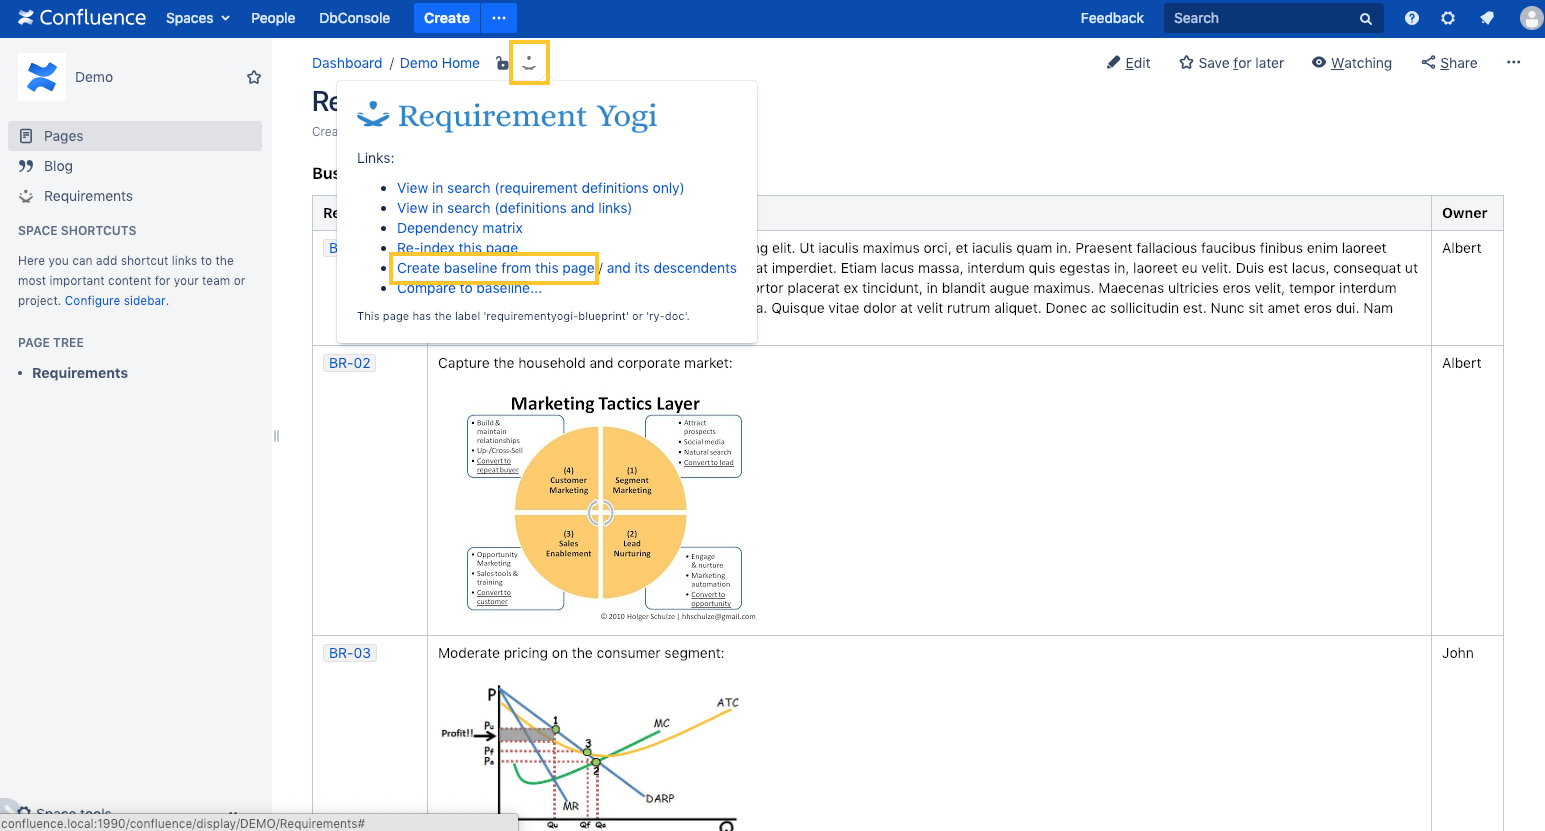1545x831 pixels.
Task: Open the page more actions ellipsis menu
Action: [x=1513, y=62]
